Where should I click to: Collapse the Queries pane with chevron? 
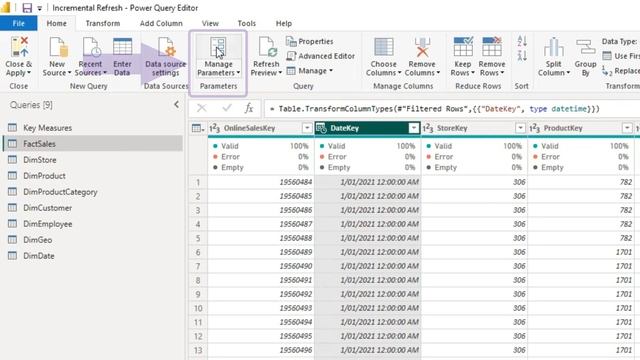pyautogui.click(x=176, y=104)
